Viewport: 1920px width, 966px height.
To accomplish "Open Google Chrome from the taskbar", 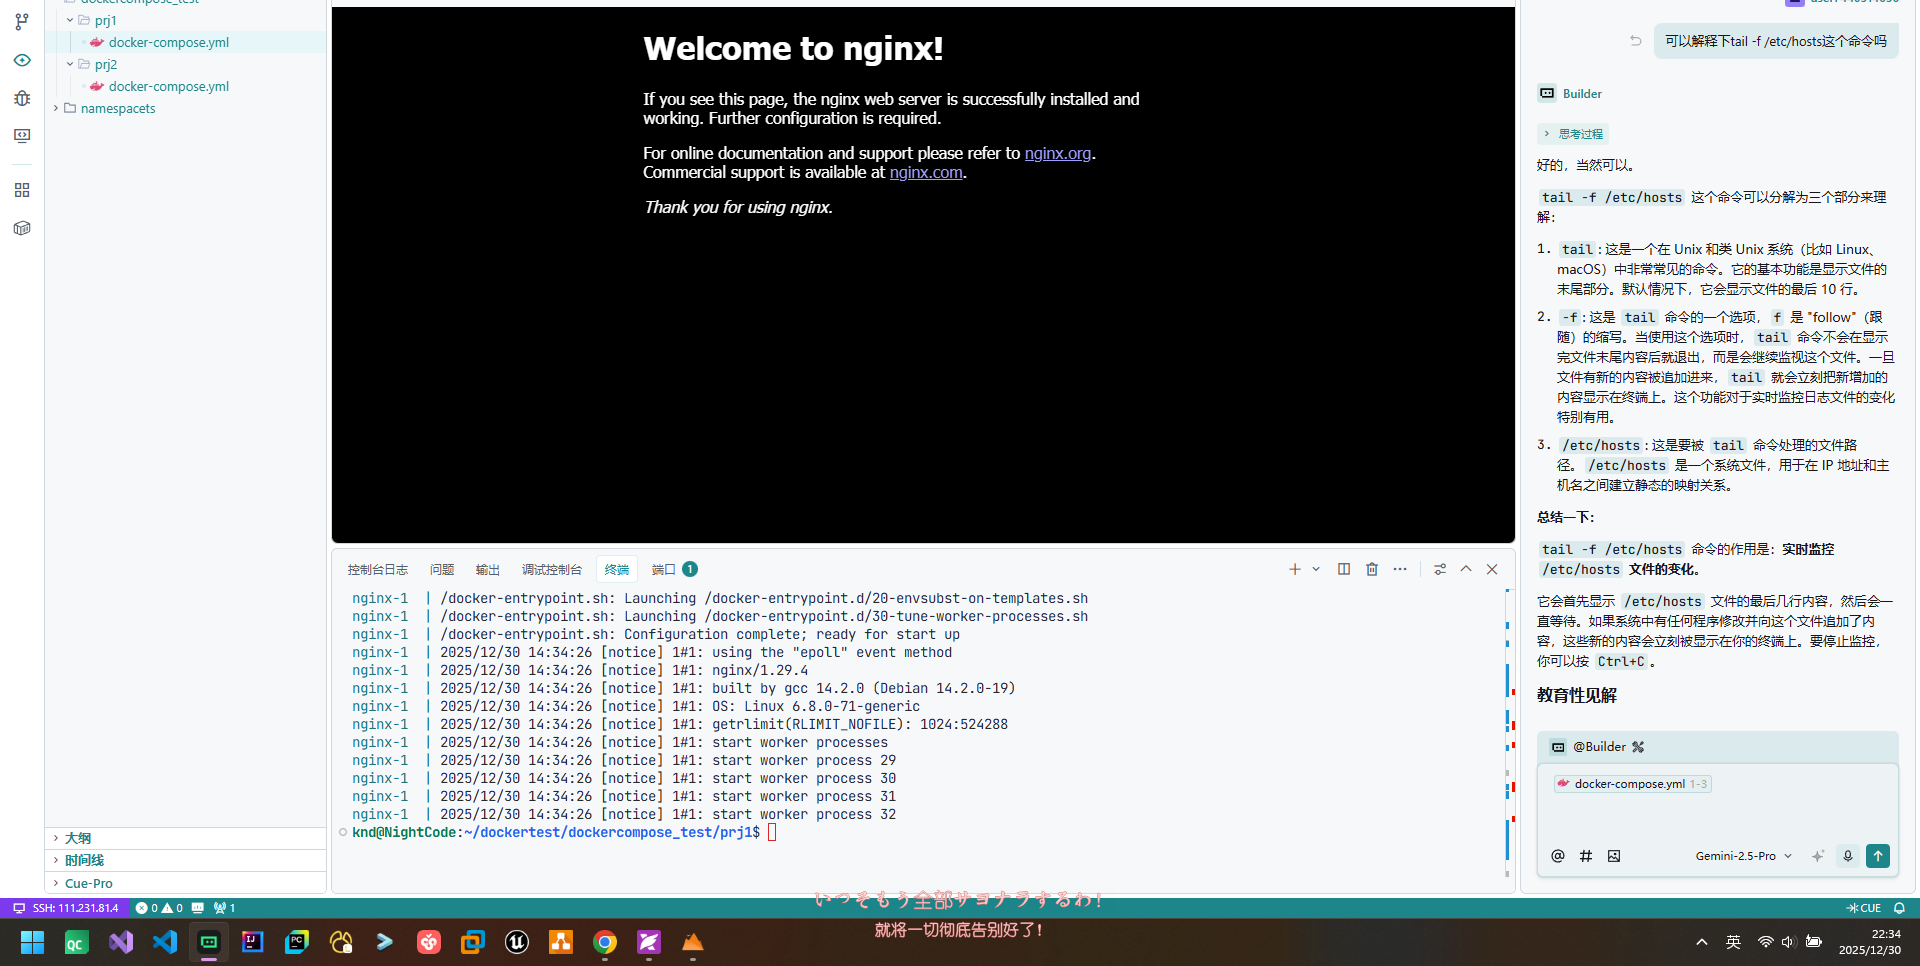I will 605,942.
